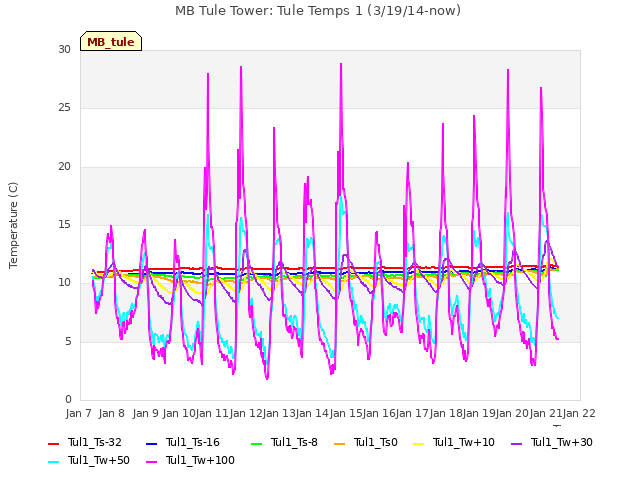
Task: Click the Tul1_Tw+50 legend label
Action: pos(99,460)
